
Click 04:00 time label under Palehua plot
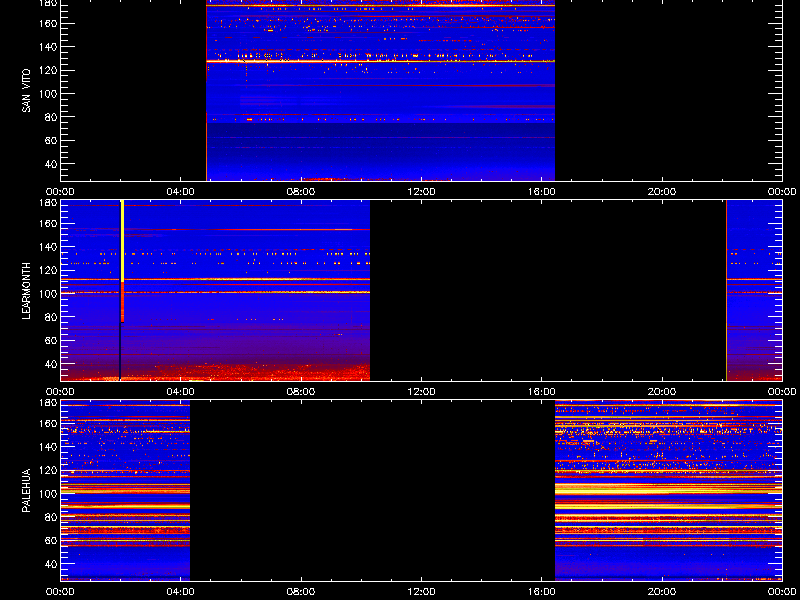coord(181,592)
